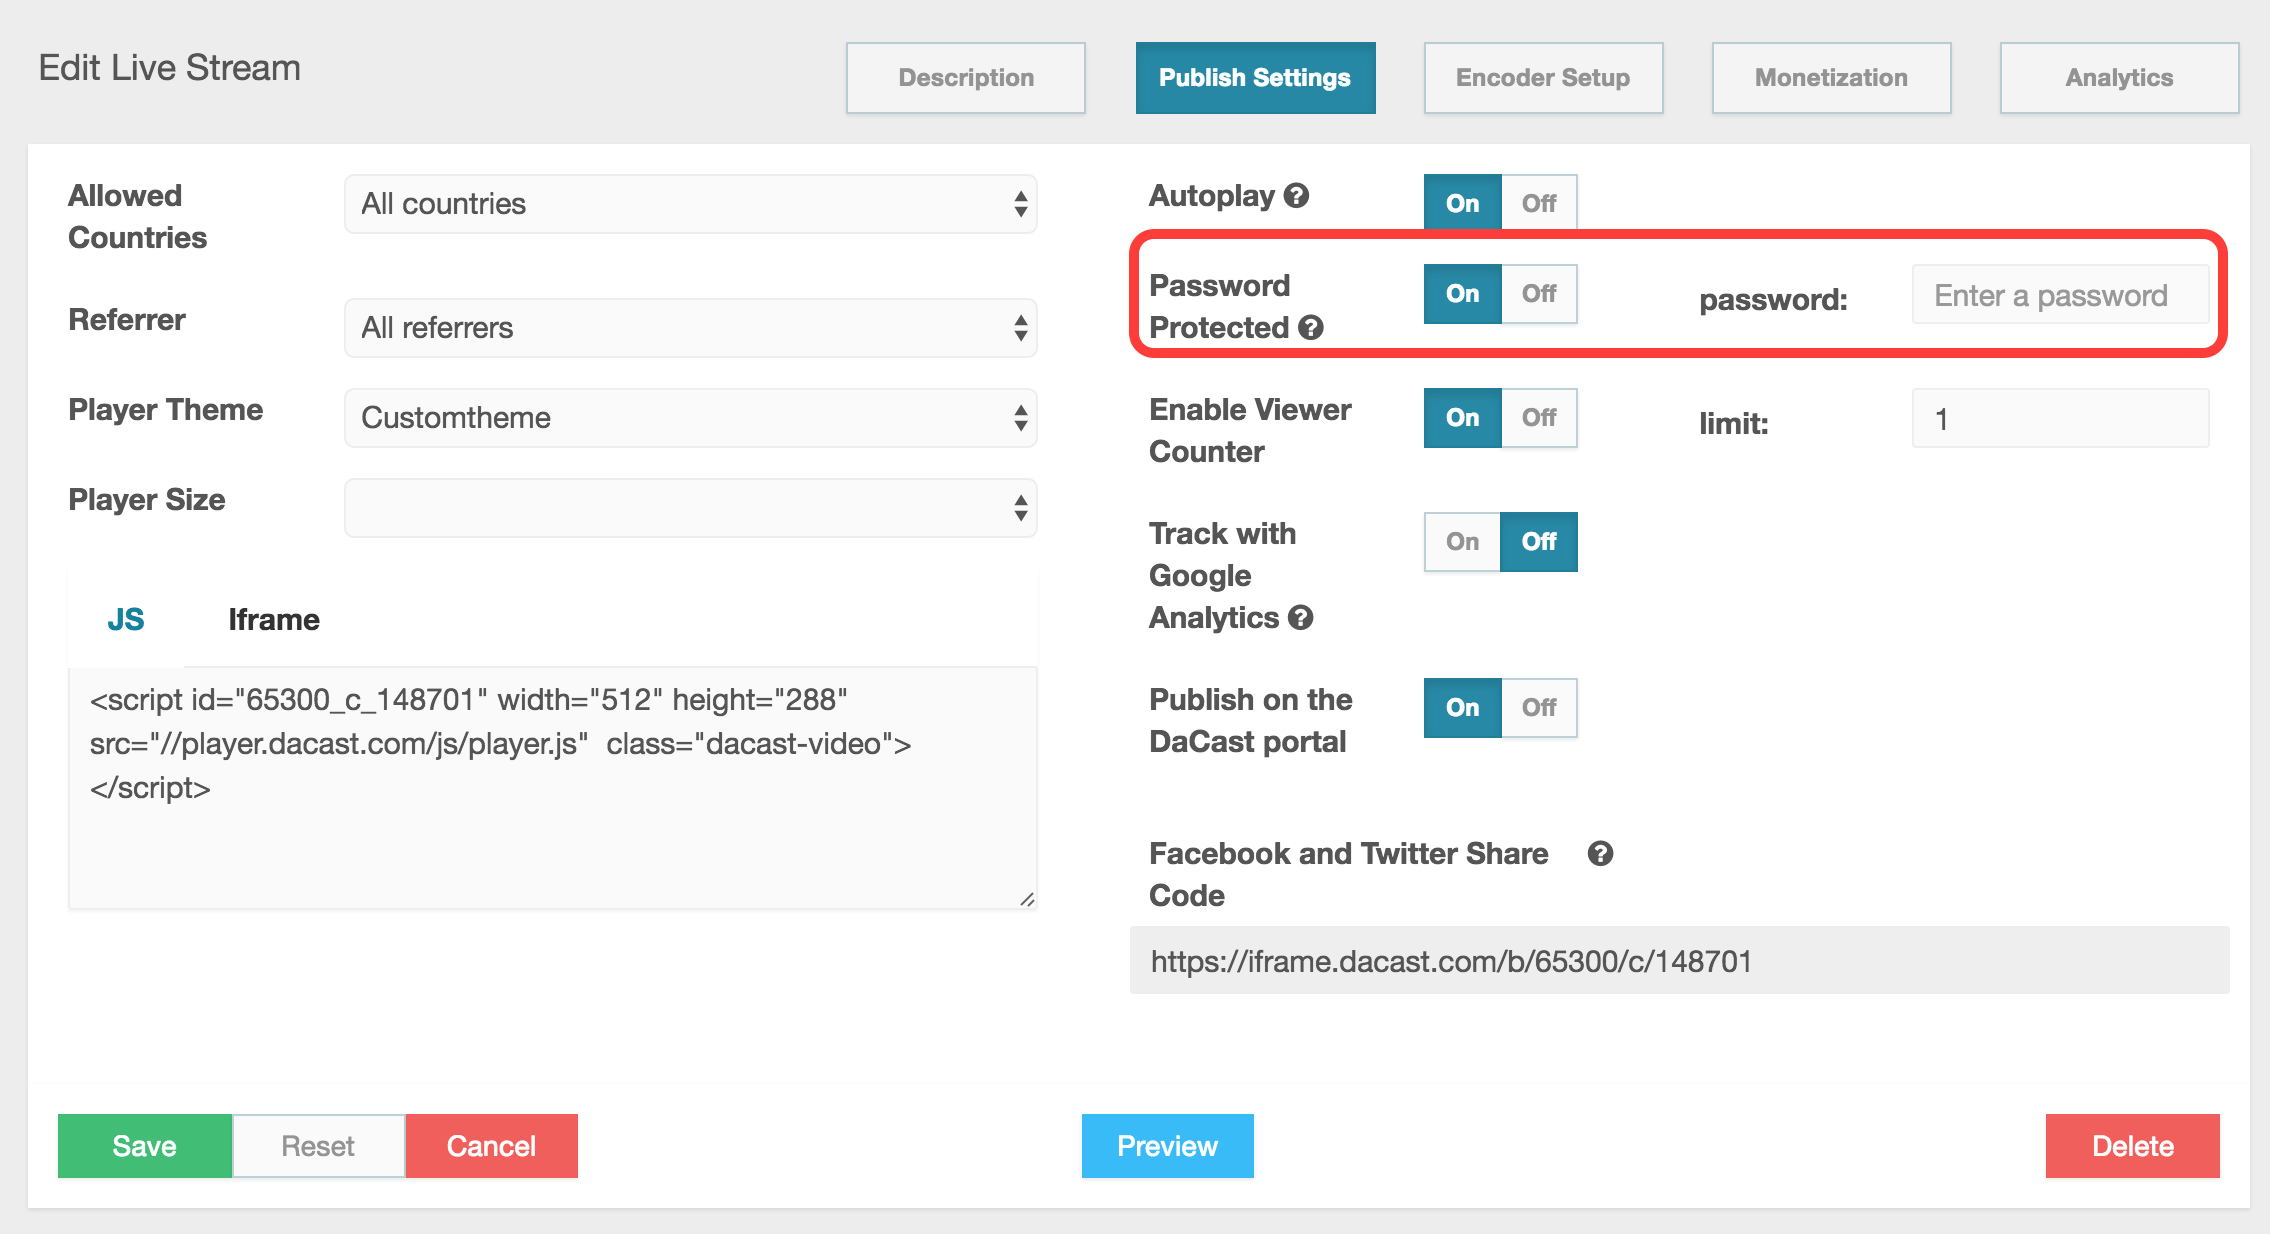Viewport: 2270px width, 1234px height.
Task: Set Publish on DaCast portal to Off
Action: point(1539,707)
